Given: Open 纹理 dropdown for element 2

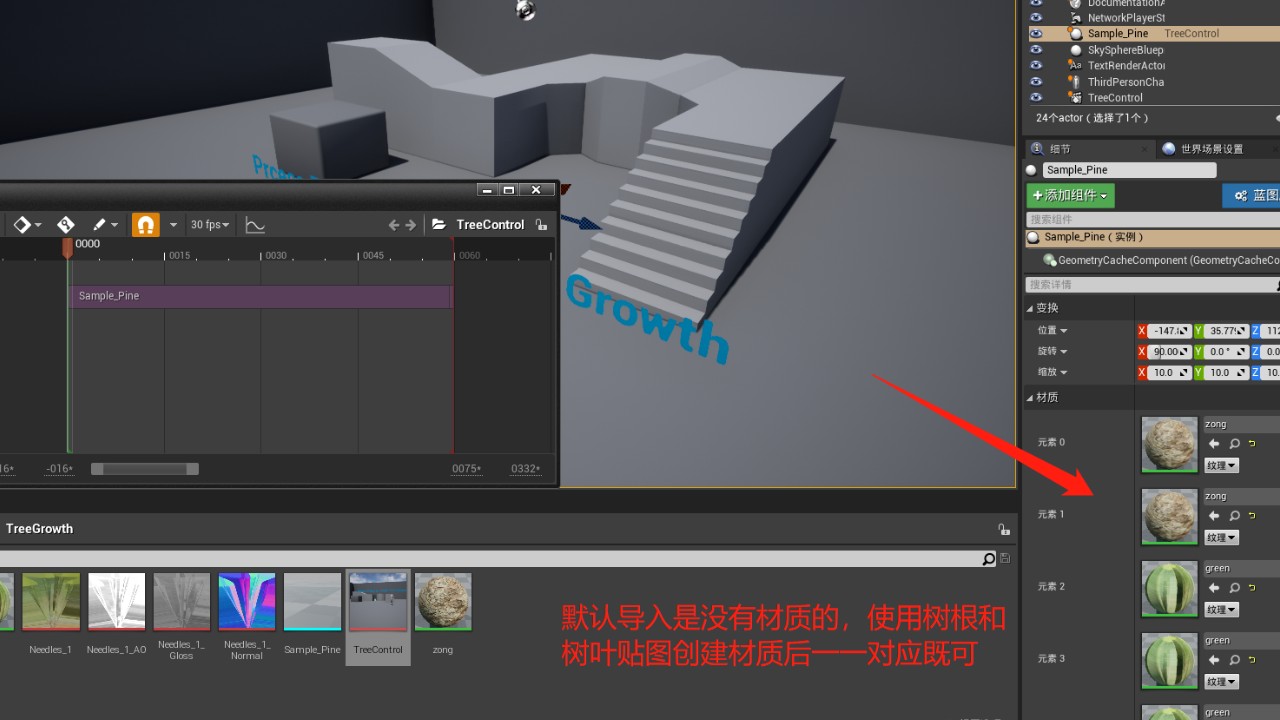Looking at the screenshot, I should pyautogui.click(x=1221, y=609).
